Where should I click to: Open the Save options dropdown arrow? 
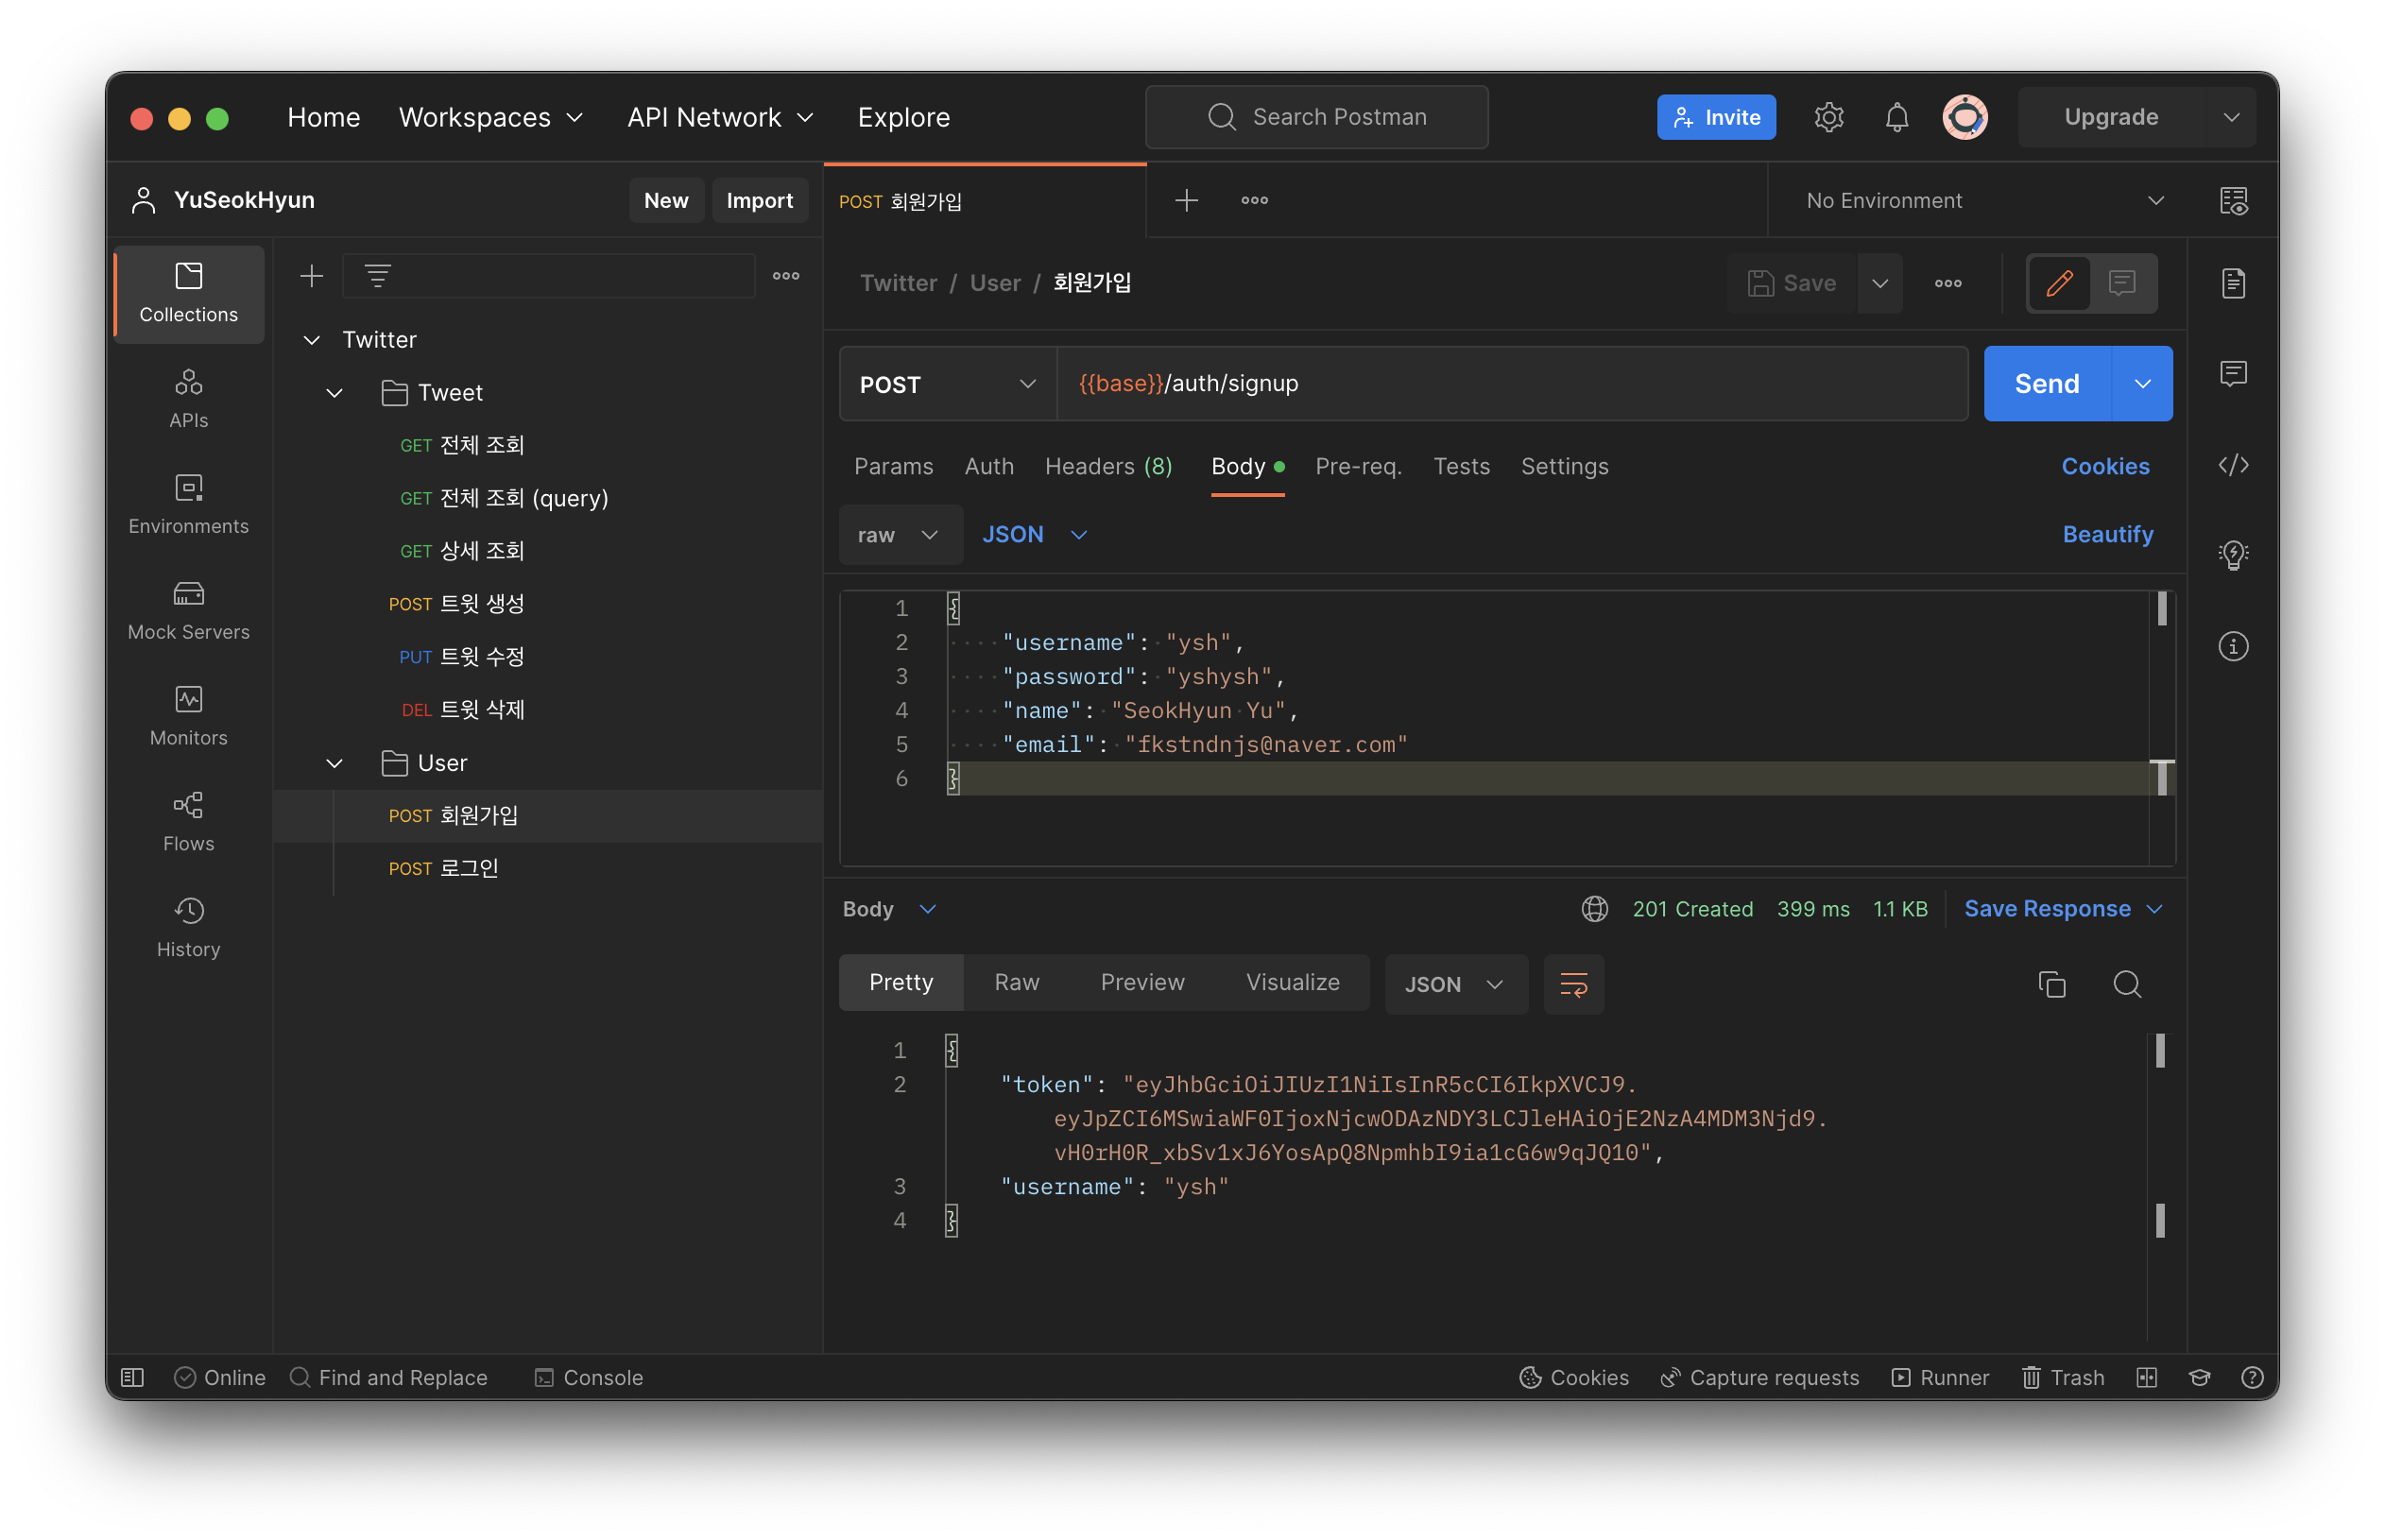click(1879, 283)
